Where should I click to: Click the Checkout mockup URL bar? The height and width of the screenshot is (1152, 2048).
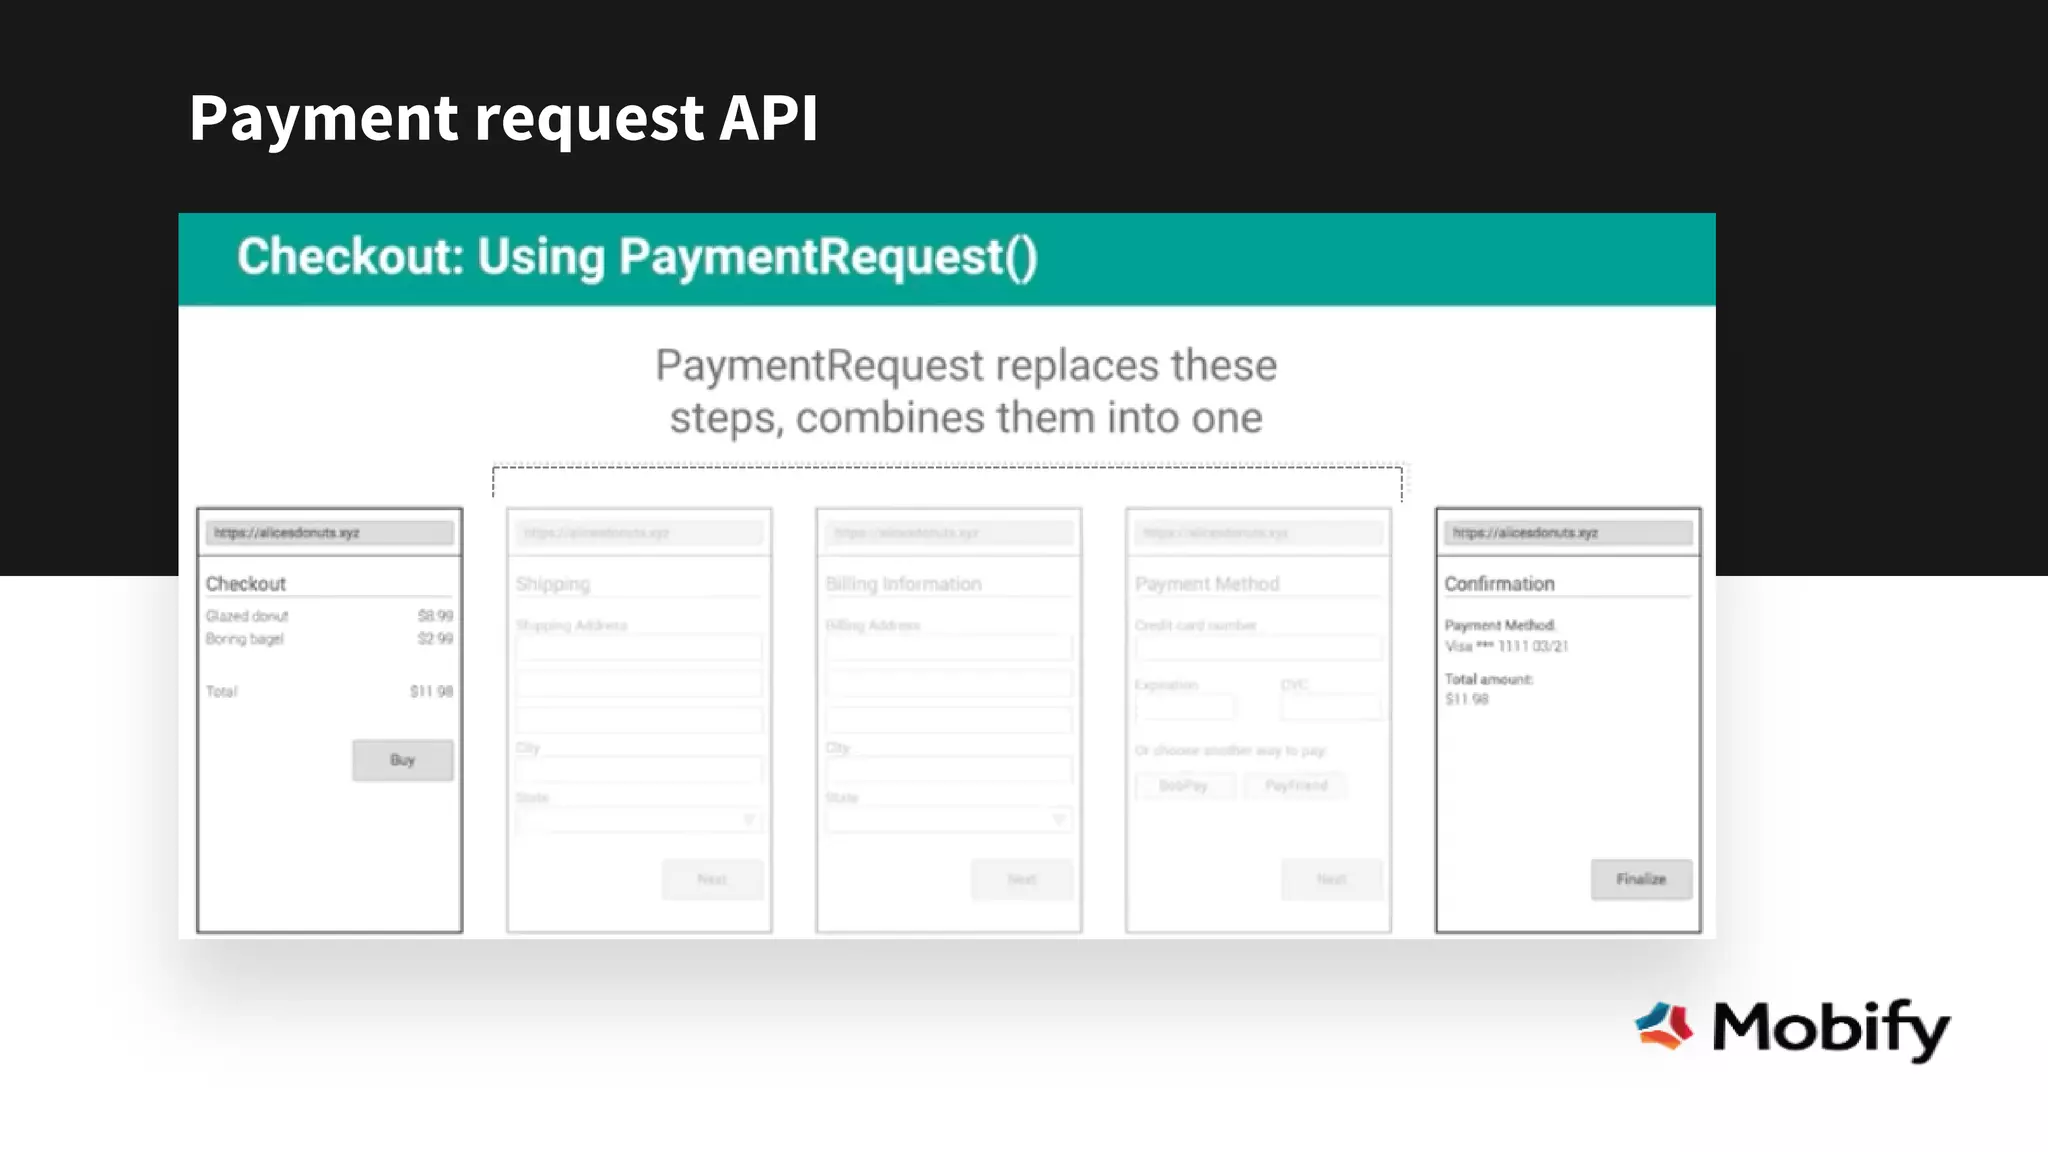(x=329, y=533)
